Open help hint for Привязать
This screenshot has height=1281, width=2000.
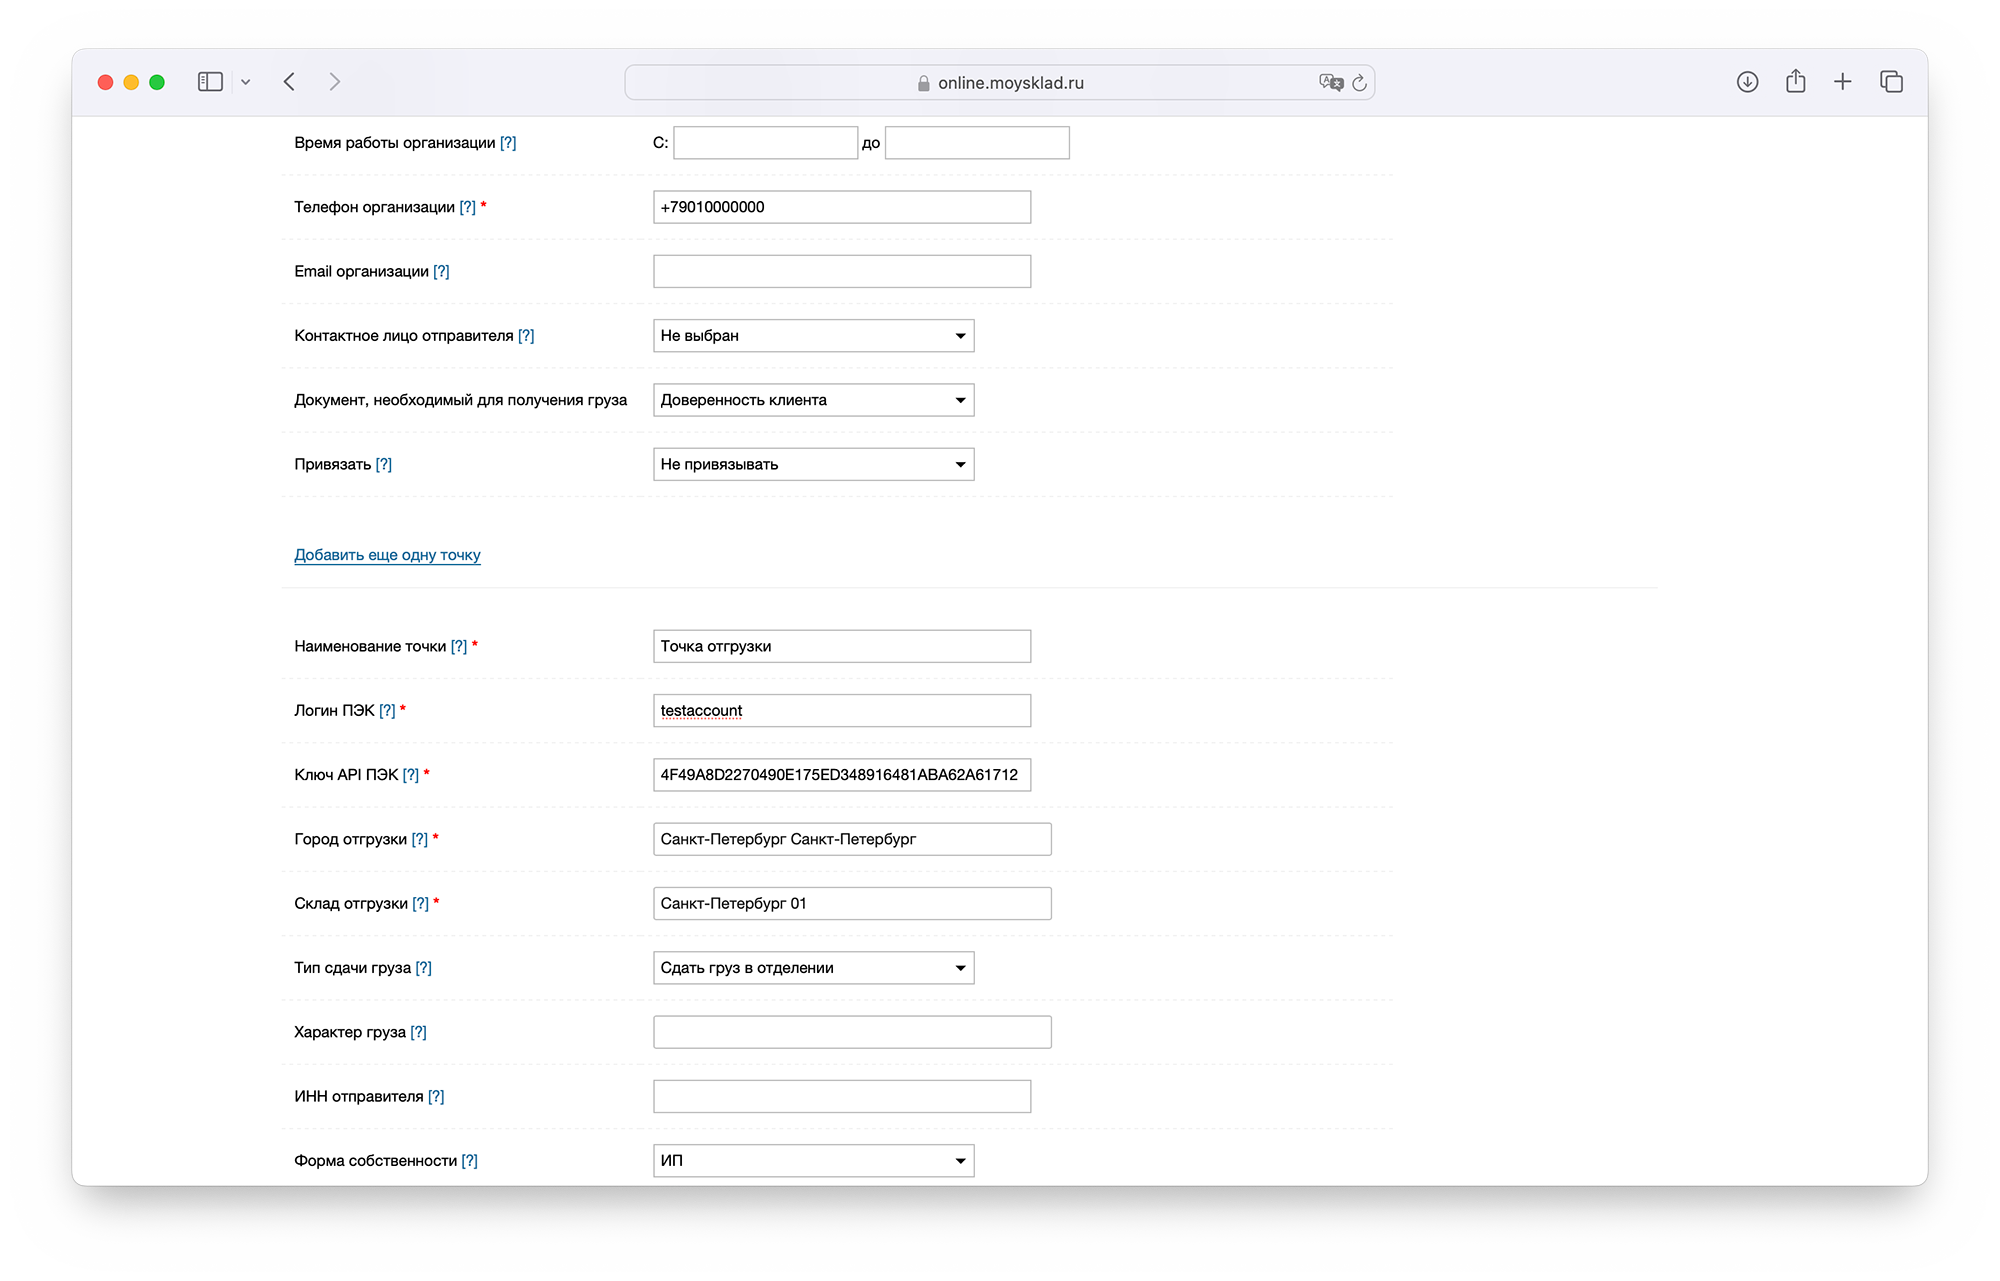click(x=383, y=465)
